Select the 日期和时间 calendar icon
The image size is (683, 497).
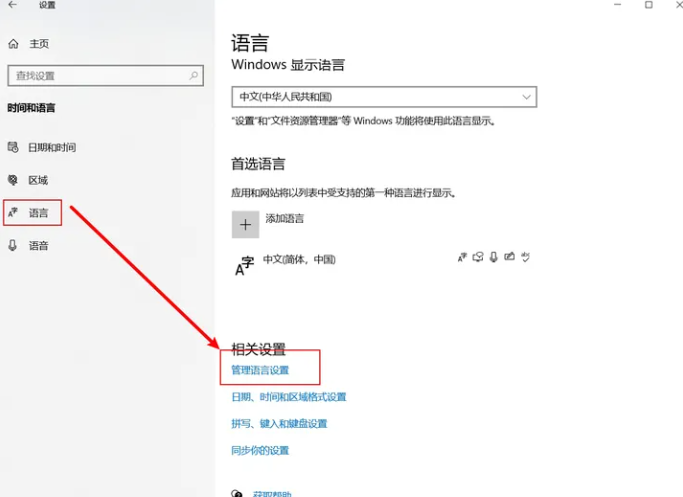(13, 147)
